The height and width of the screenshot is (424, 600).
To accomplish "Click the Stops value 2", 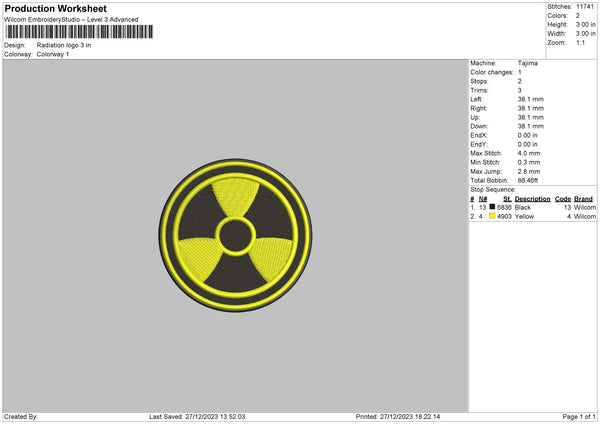I will [520, 82].
